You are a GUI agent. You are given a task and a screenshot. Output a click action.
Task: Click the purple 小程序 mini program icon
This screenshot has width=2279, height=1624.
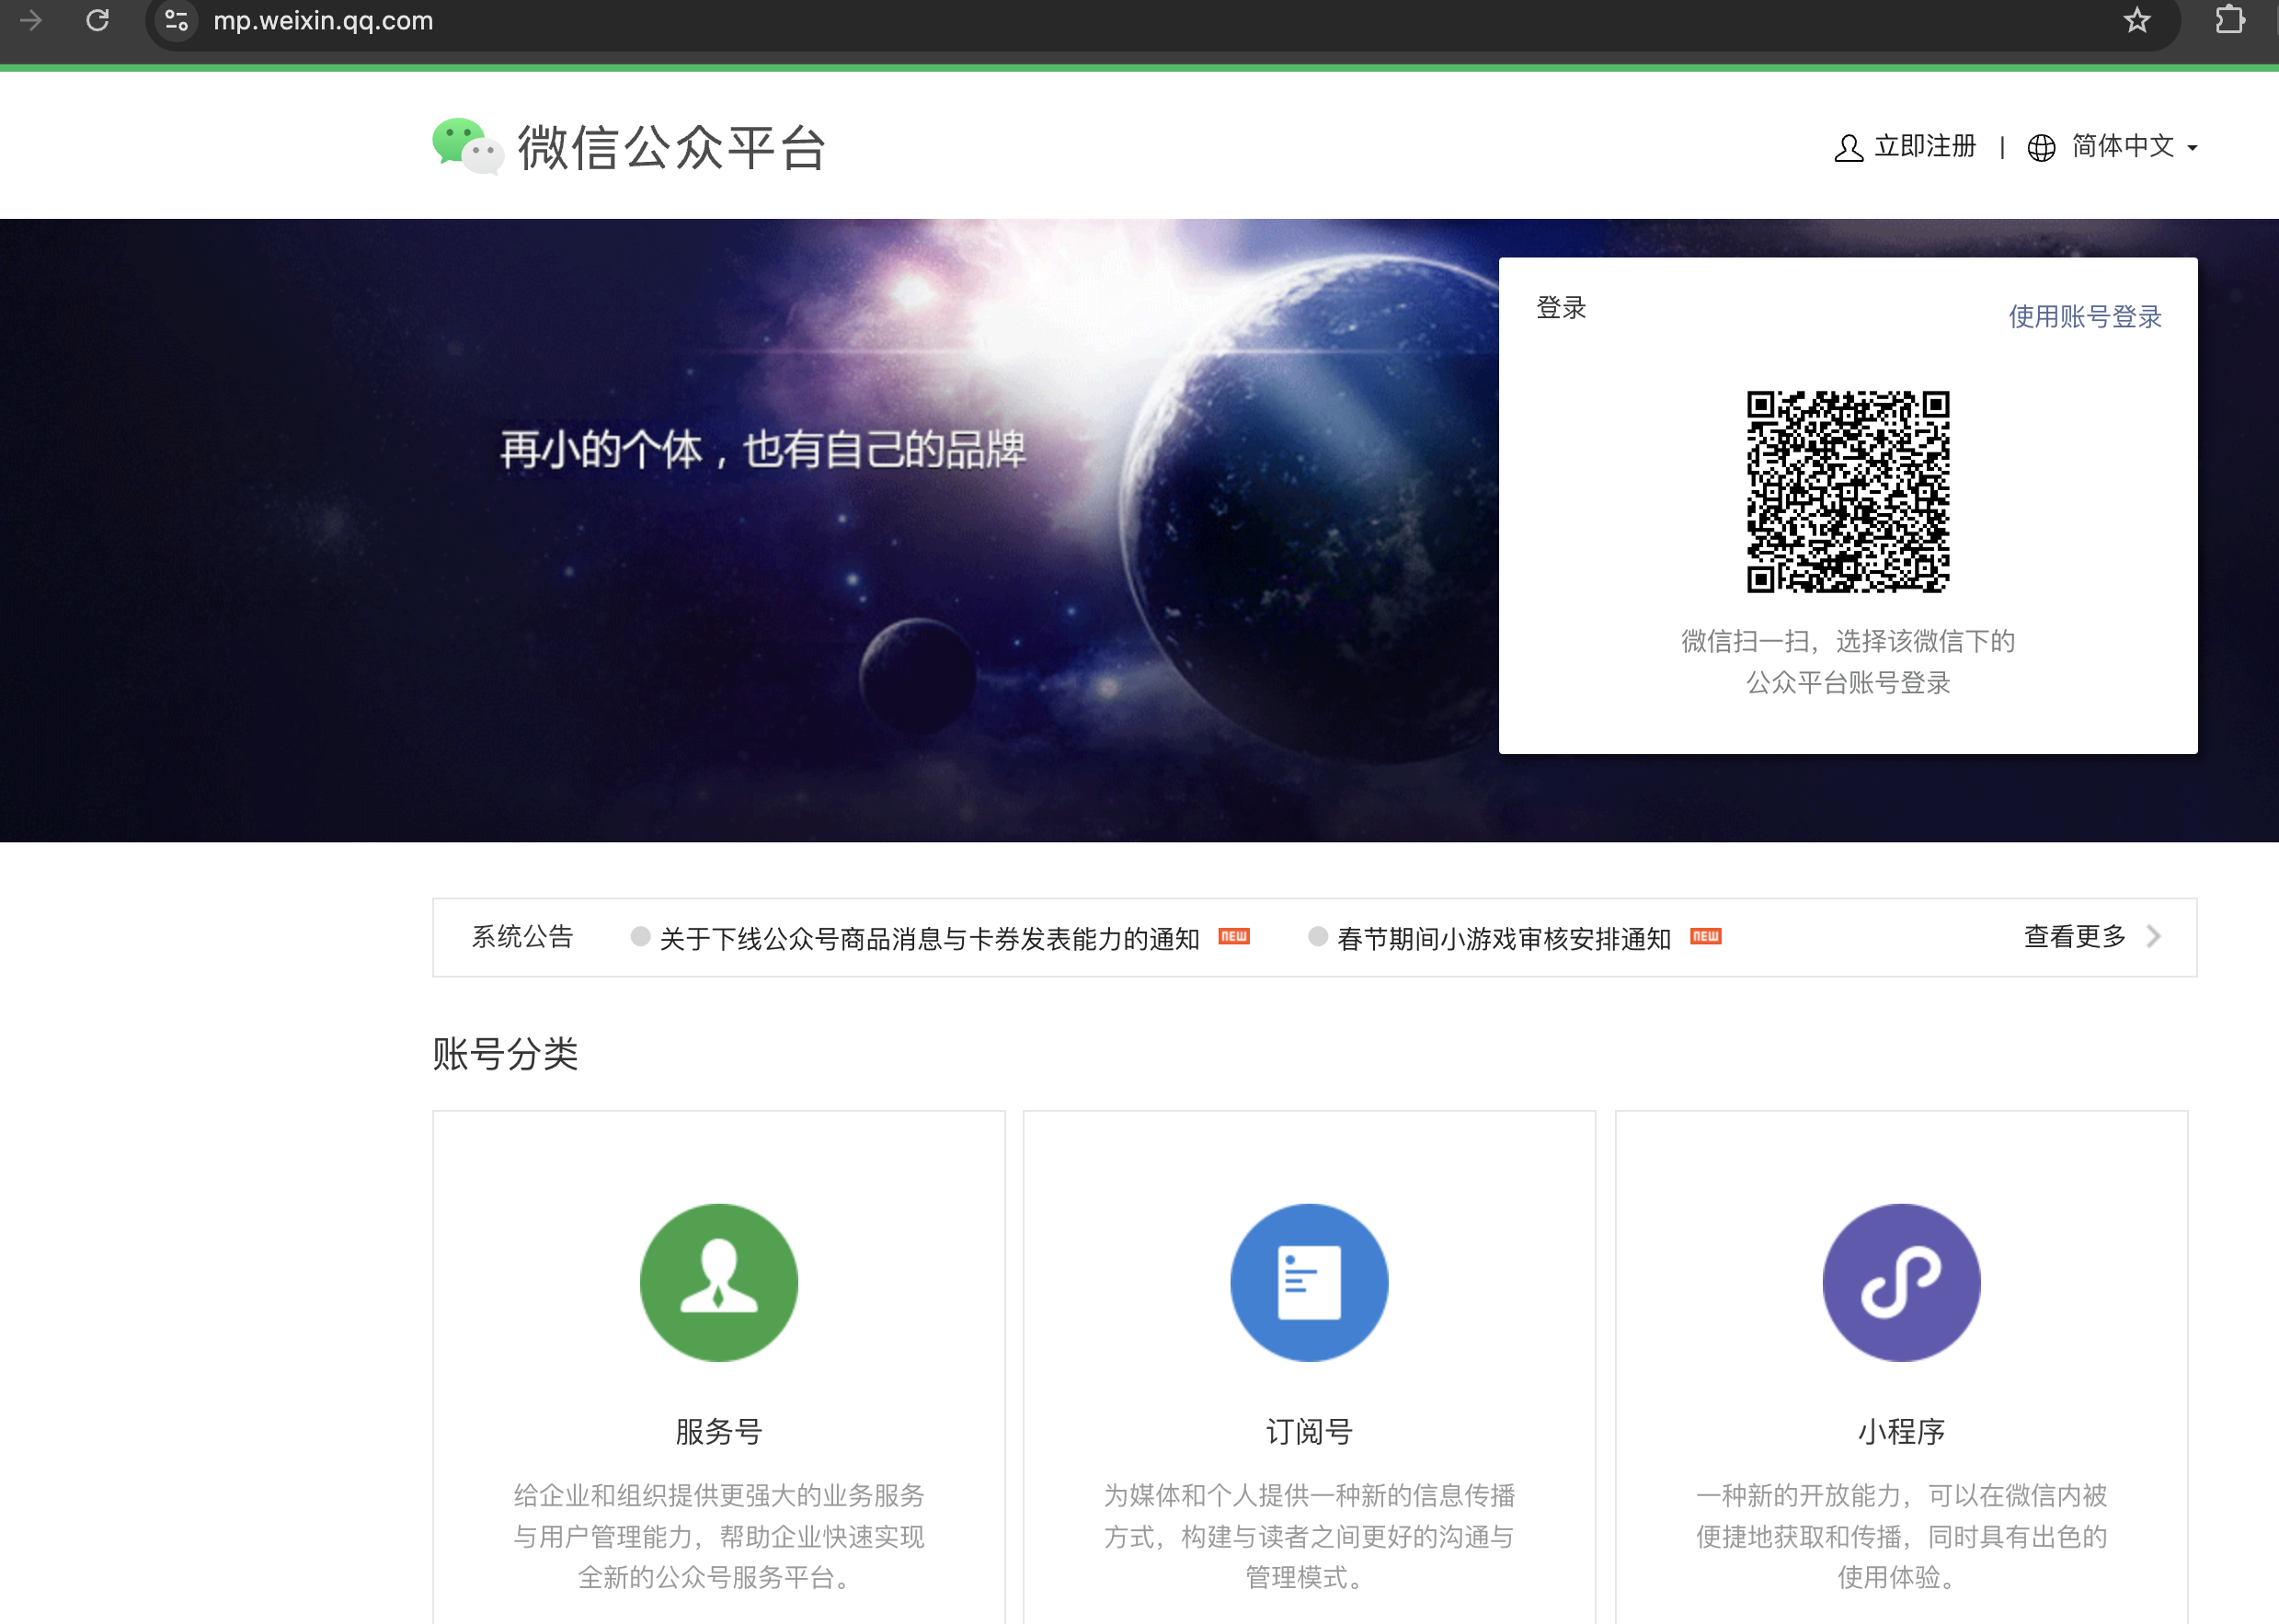coord(1900,1282)
